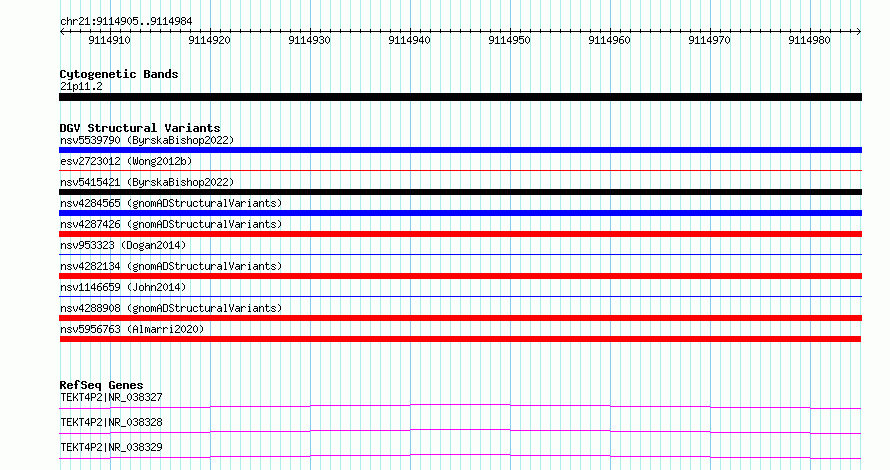Click ruler position 9114910

click(109, 40)
